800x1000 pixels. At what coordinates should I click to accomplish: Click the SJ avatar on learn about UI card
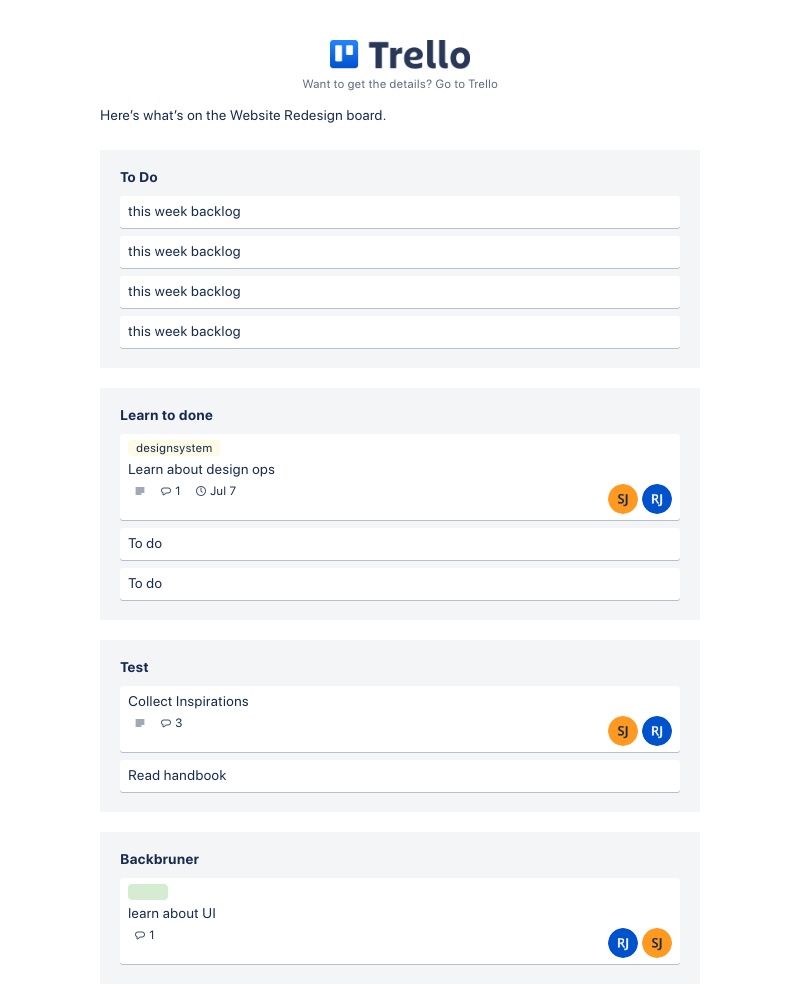657,942
